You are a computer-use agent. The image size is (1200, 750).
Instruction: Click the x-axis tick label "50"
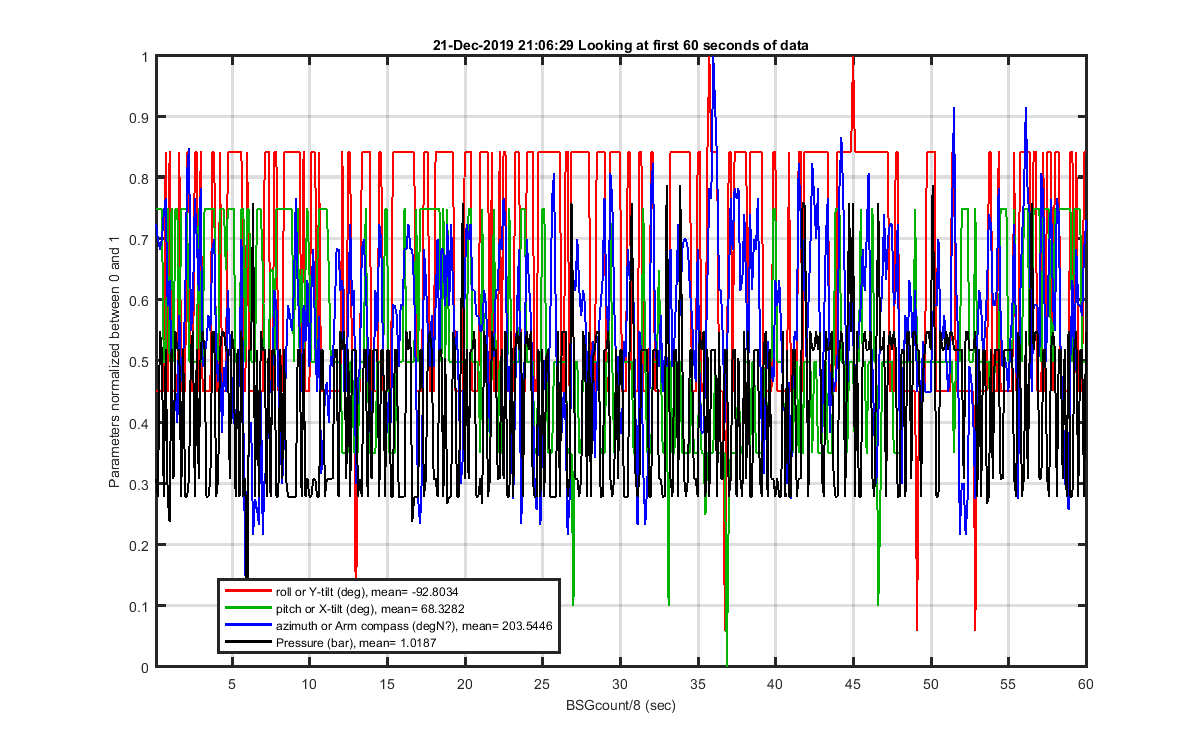tap(930, 684)
